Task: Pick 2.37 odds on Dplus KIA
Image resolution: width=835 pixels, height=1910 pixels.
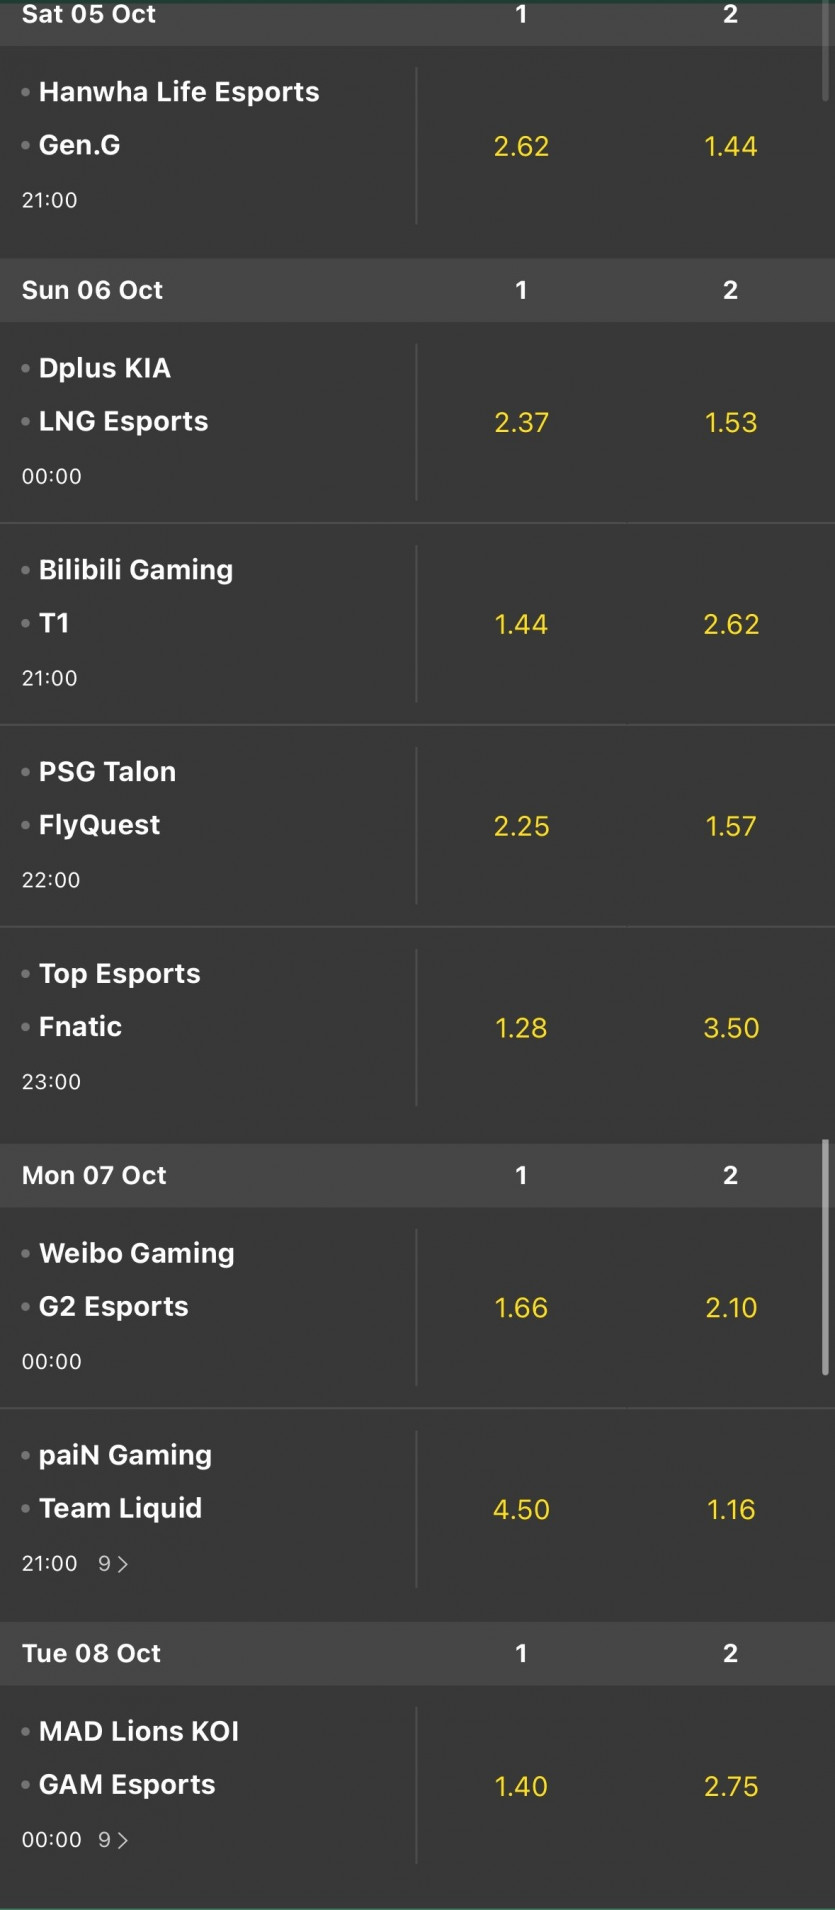Action: point(521,422)
